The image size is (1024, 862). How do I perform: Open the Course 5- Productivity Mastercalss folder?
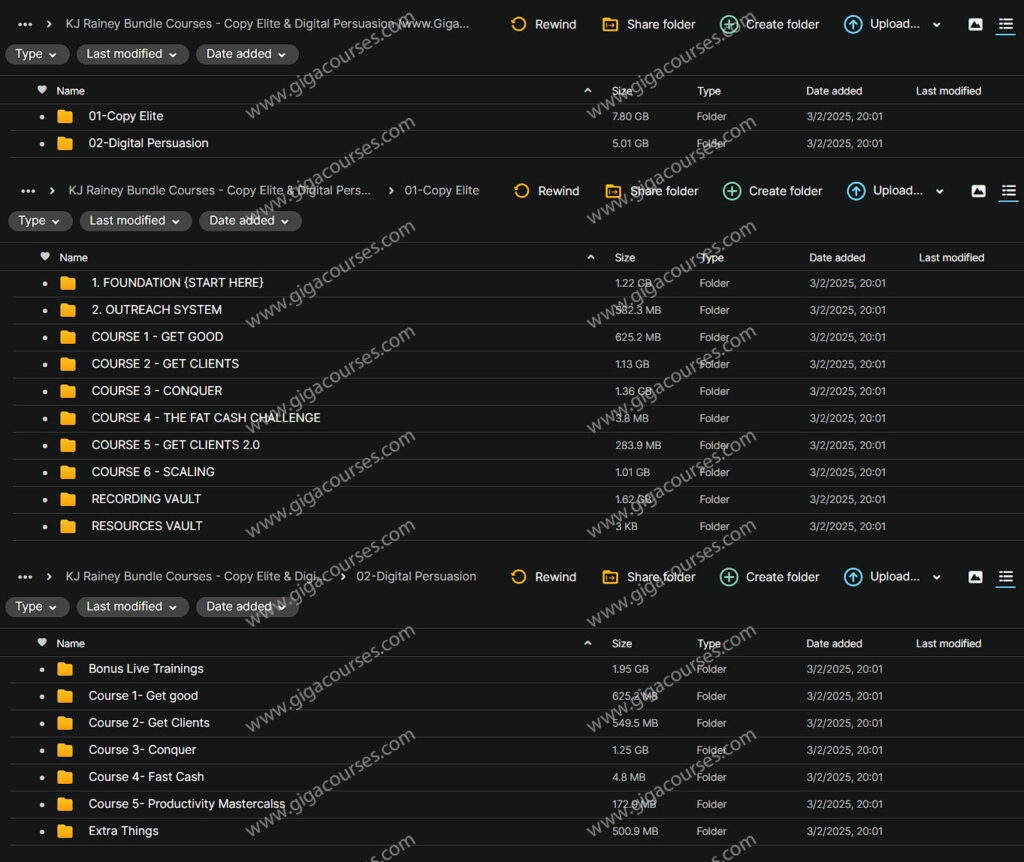[187, 804]
